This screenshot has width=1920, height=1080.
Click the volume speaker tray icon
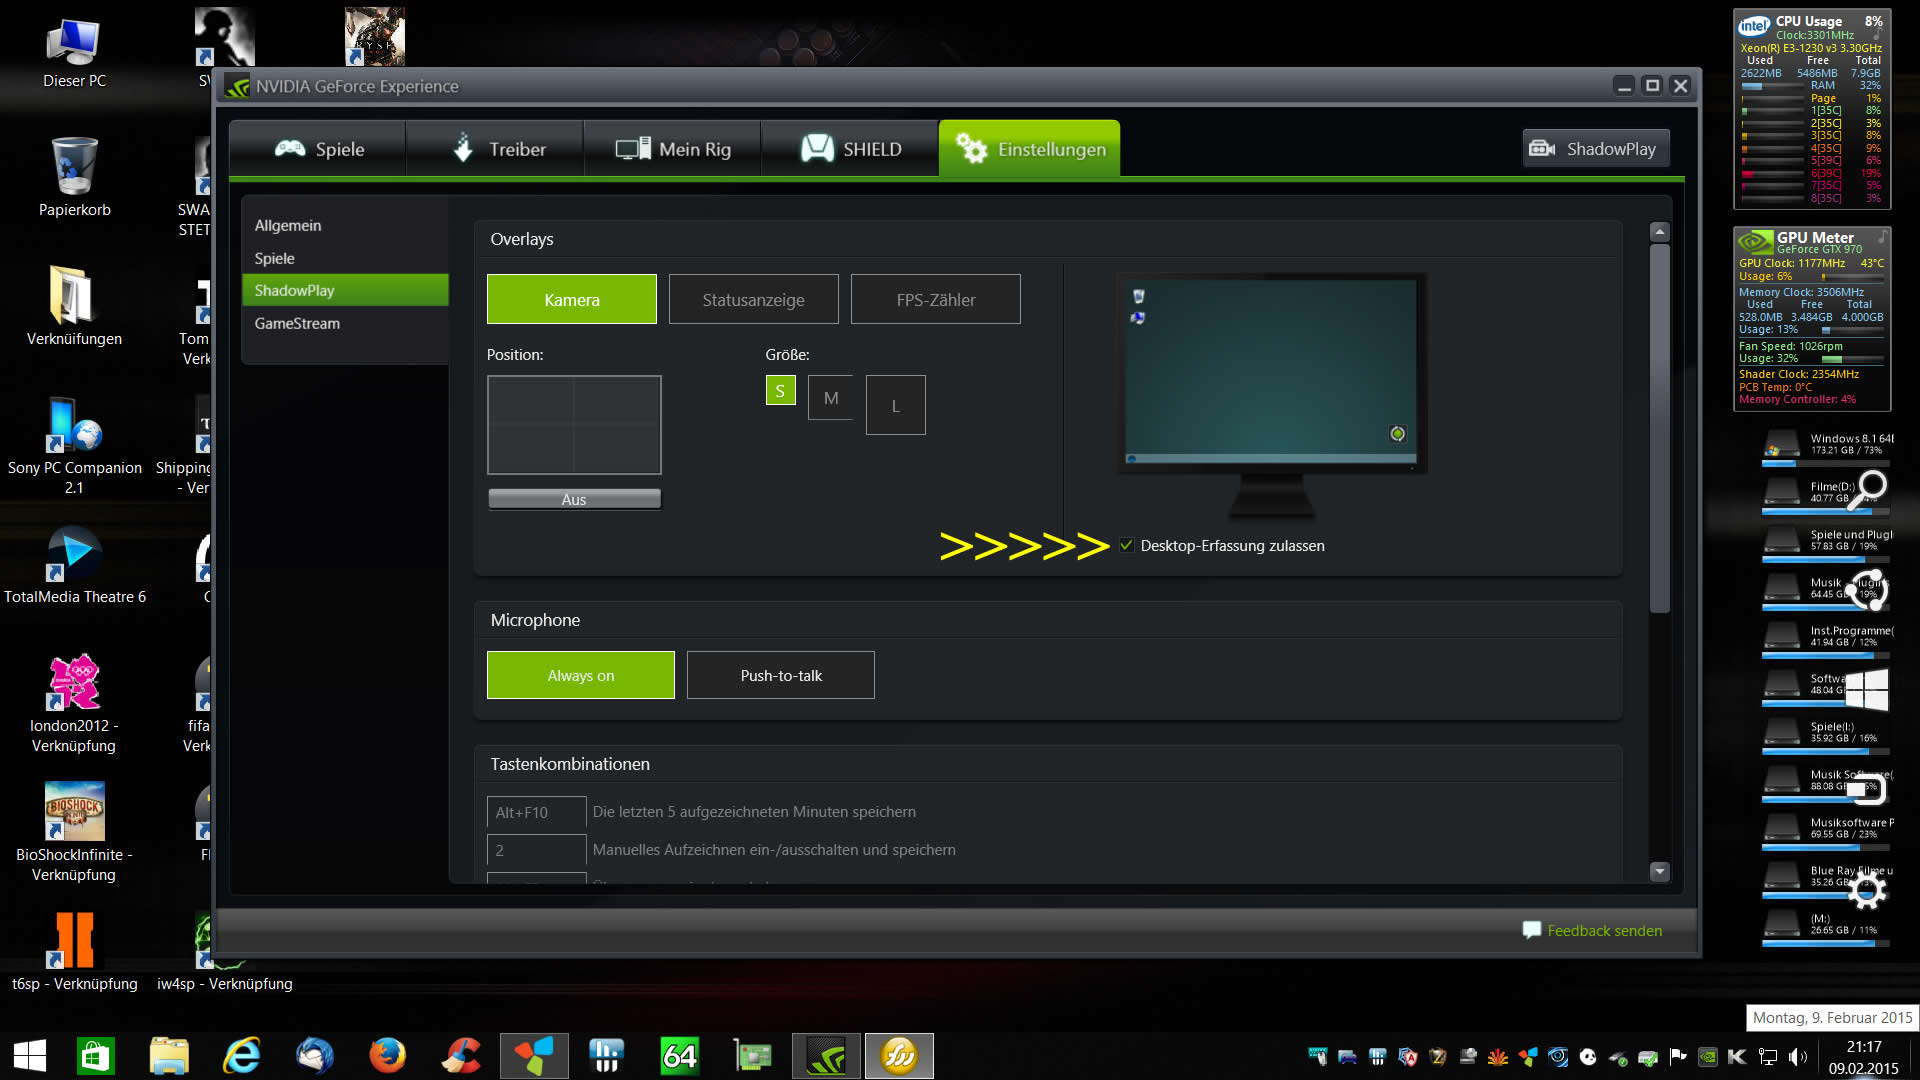tap(1798, 1057)
